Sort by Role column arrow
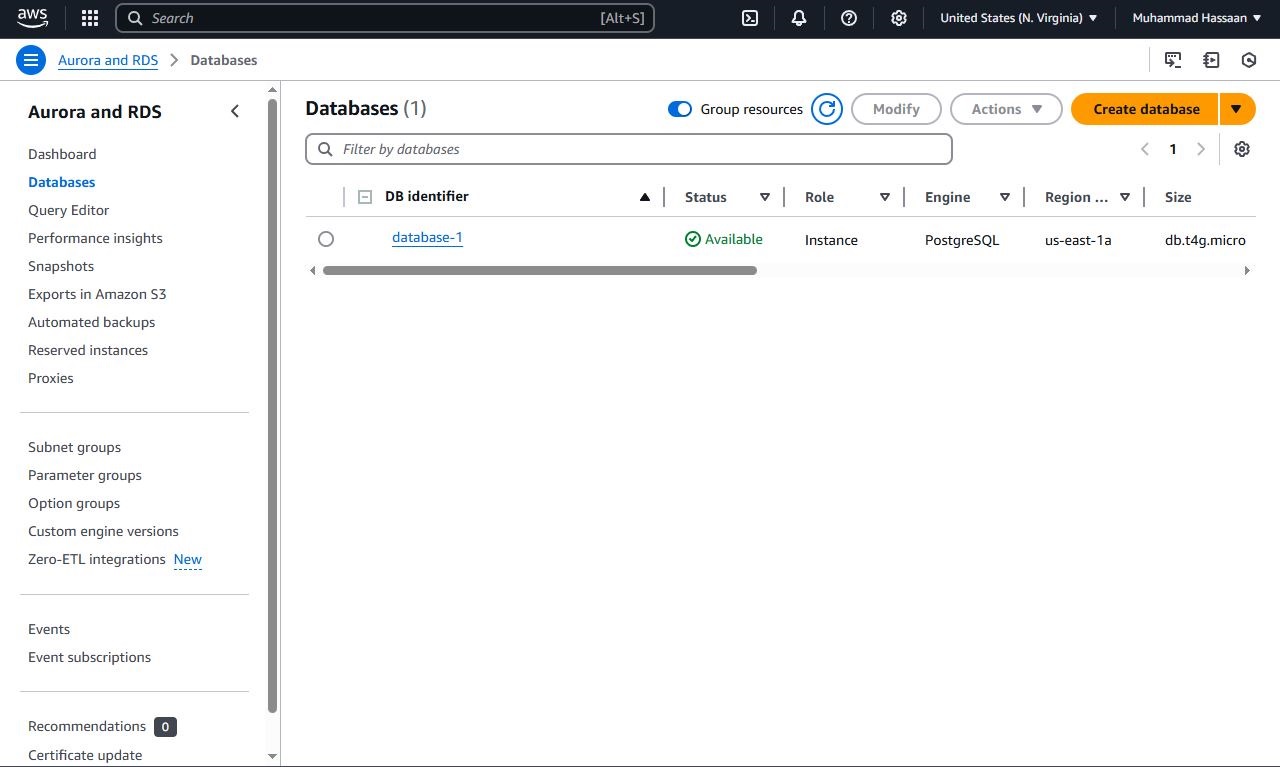 pyautogui.click(x=885, y=197)
